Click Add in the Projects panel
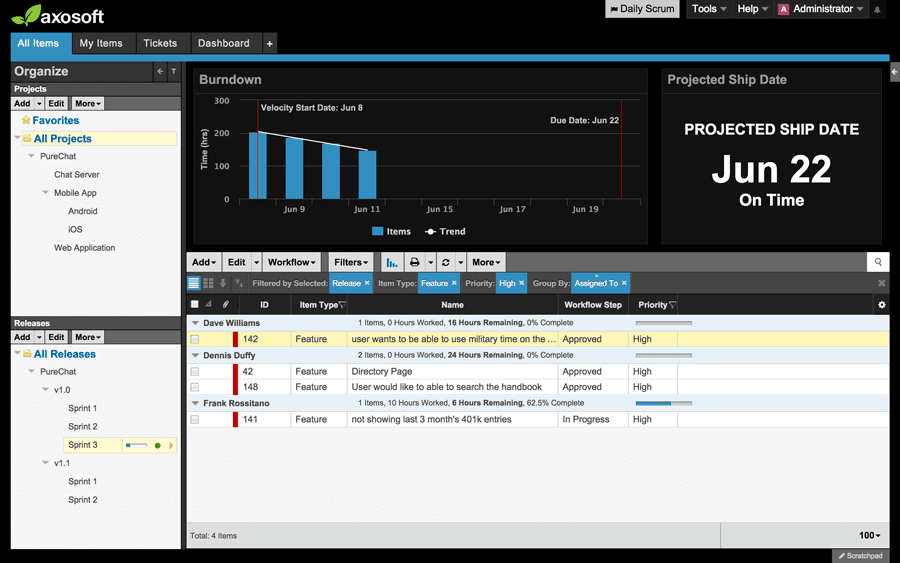 [x=22, y=103]
